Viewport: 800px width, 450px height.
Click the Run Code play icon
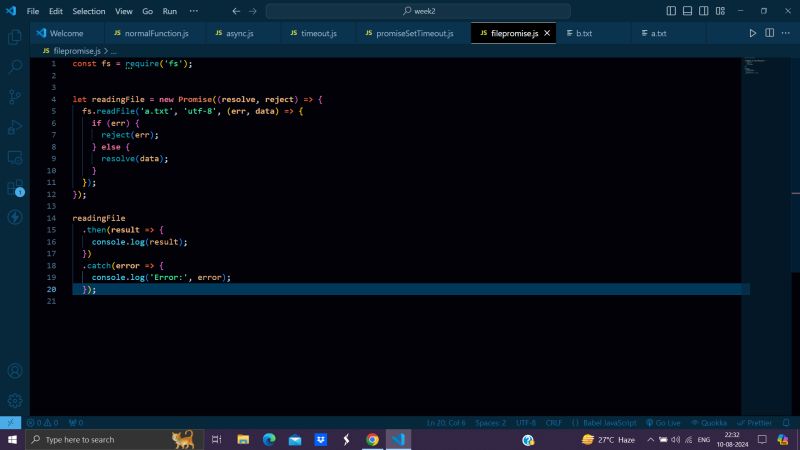753,33
